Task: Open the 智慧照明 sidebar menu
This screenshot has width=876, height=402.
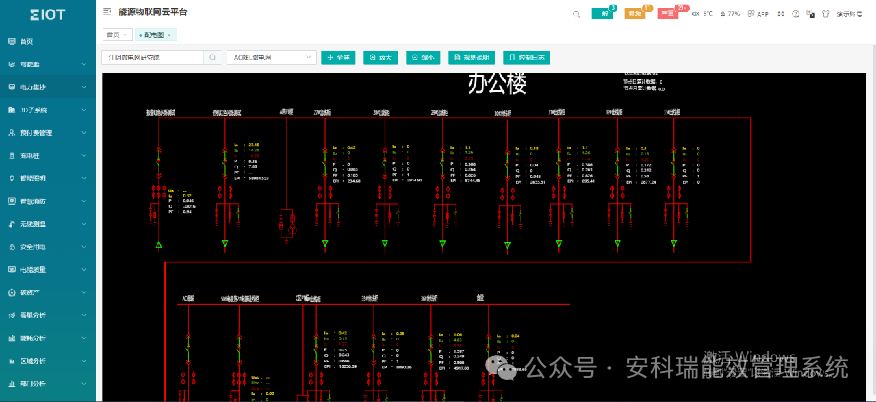Action: (47, 179)
